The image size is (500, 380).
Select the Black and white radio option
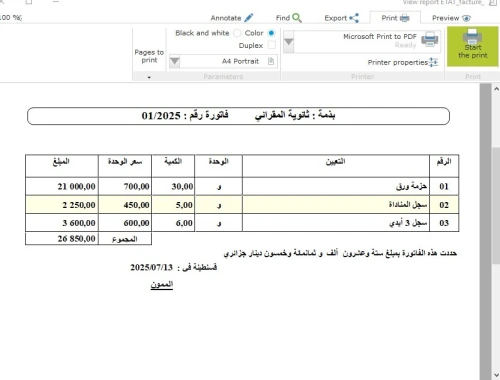coord(237,33)
